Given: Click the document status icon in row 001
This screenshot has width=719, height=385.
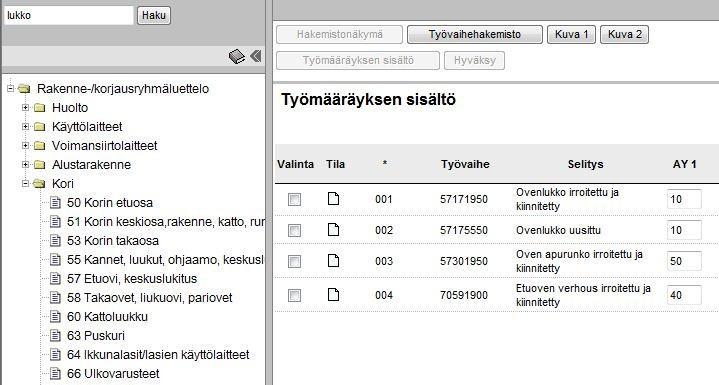Looking at the screenshot, I should tap(333, 198).
